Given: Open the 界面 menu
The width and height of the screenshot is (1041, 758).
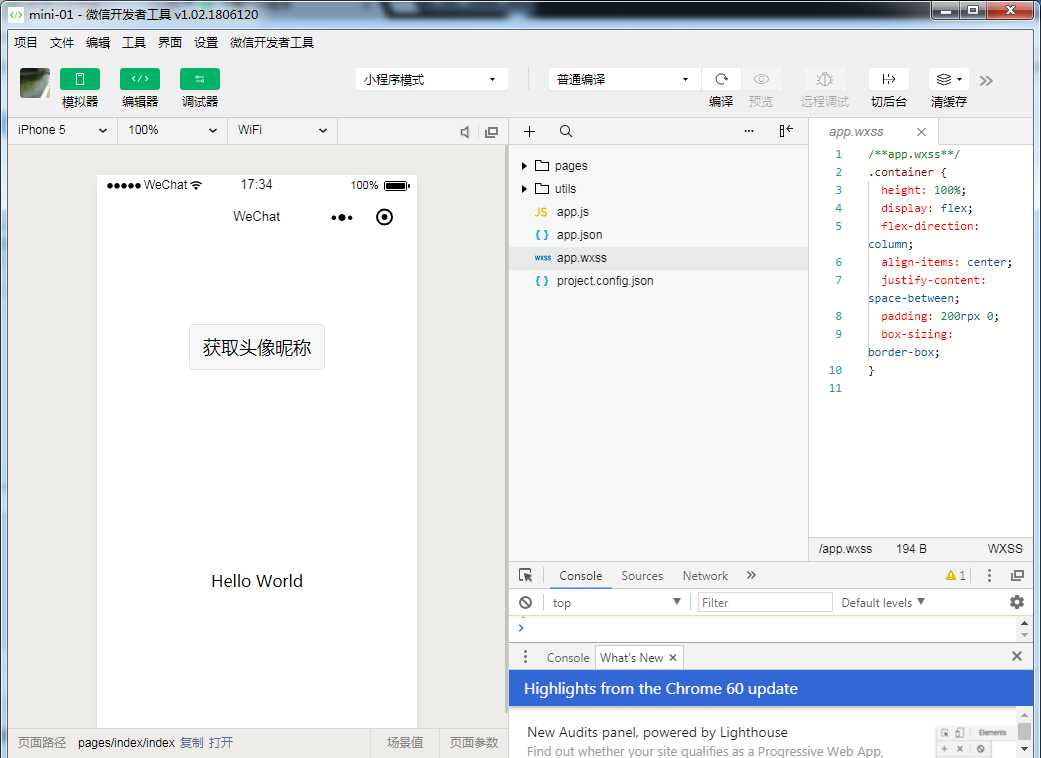Looking at the screenshot, I should click(x=170, y=42).
